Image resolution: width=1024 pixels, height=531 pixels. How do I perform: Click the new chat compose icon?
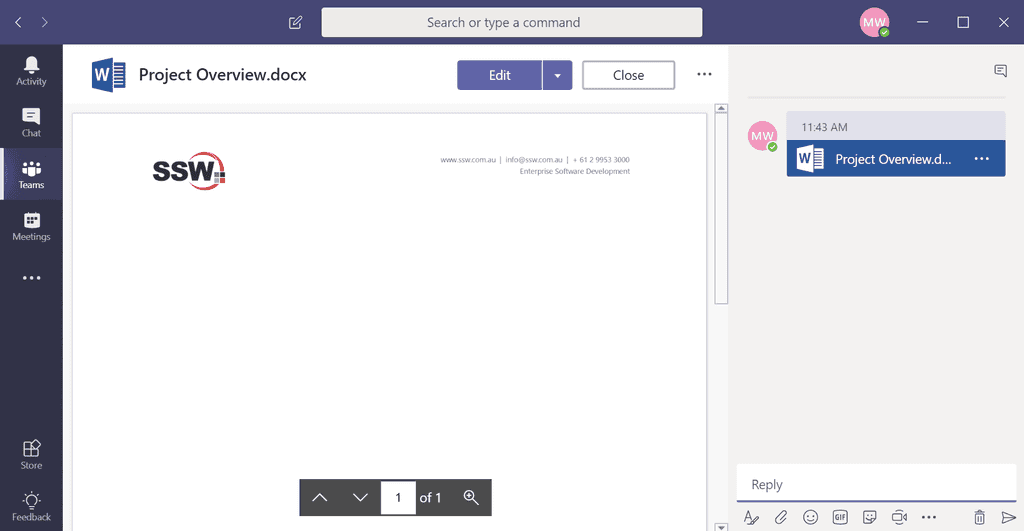coord(295,22)
